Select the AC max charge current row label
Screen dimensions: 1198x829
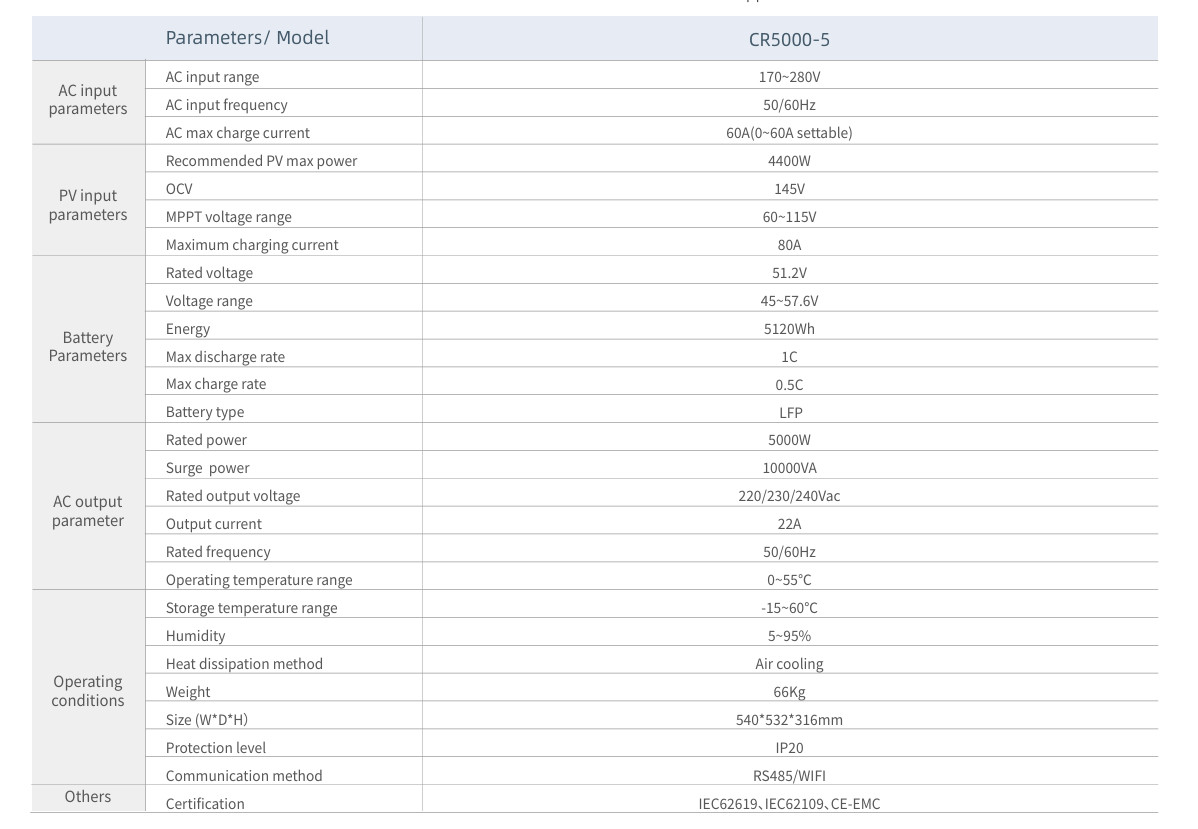238,133
